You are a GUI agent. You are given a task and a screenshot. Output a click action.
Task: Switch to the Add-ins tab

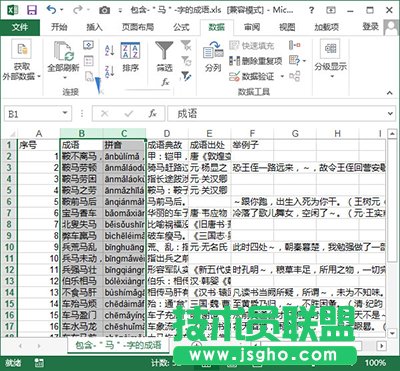tap(326, 27)
